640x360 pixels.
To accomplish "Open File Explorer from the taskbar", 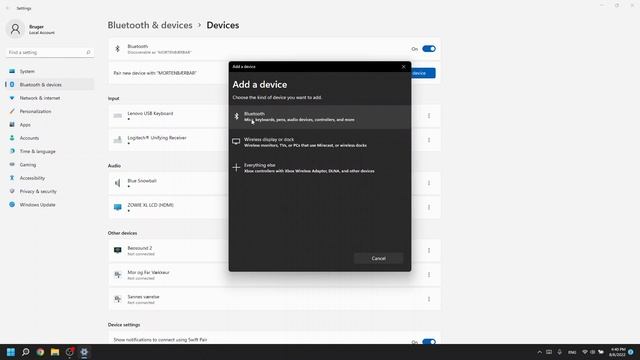I will [55, 352].
